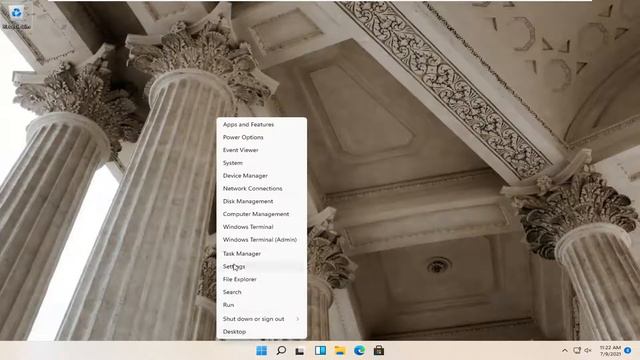Open the Windows Start button

(261, 351)
